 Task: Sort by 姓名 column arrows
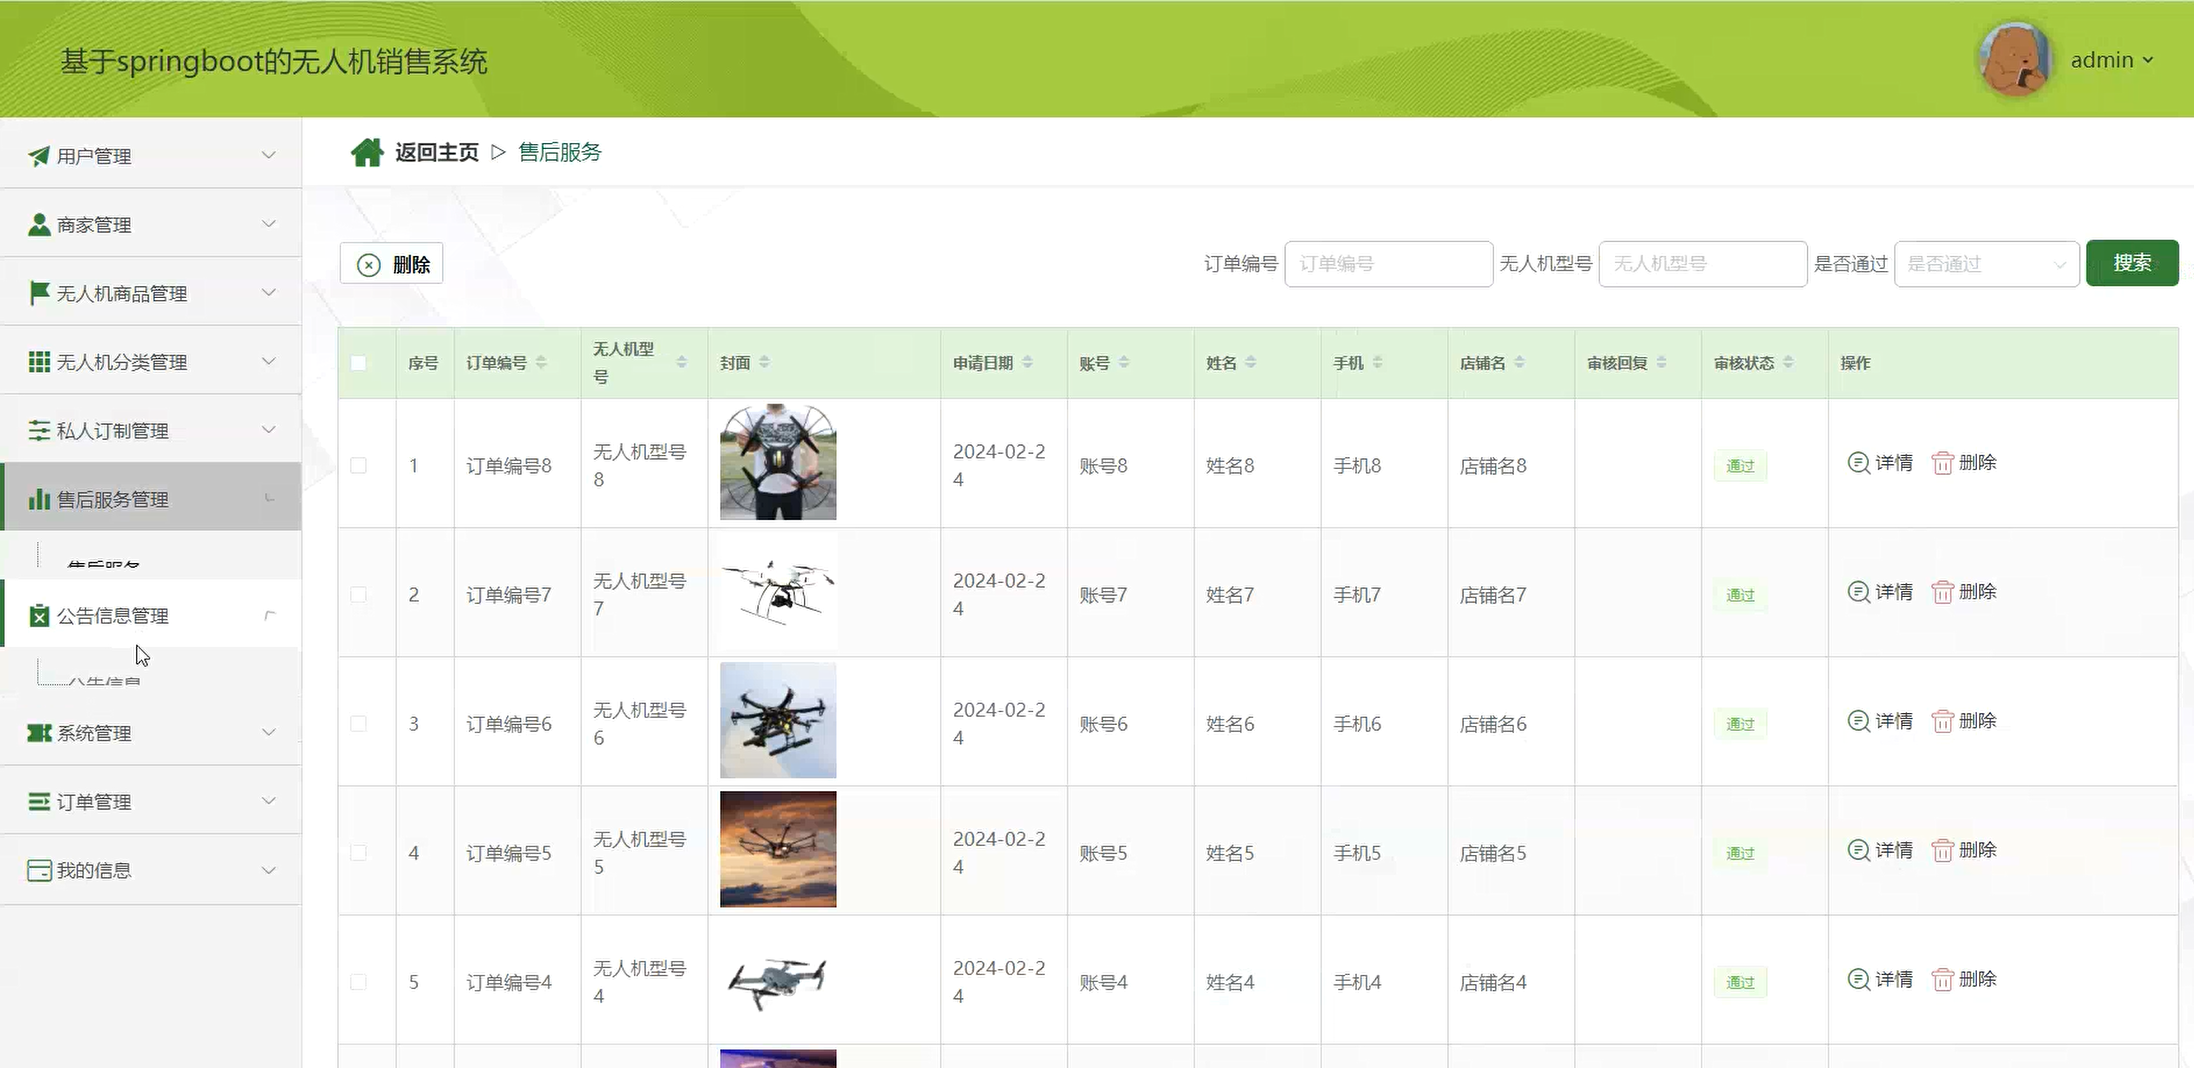pyautogui.click(x=1251, y=362)
